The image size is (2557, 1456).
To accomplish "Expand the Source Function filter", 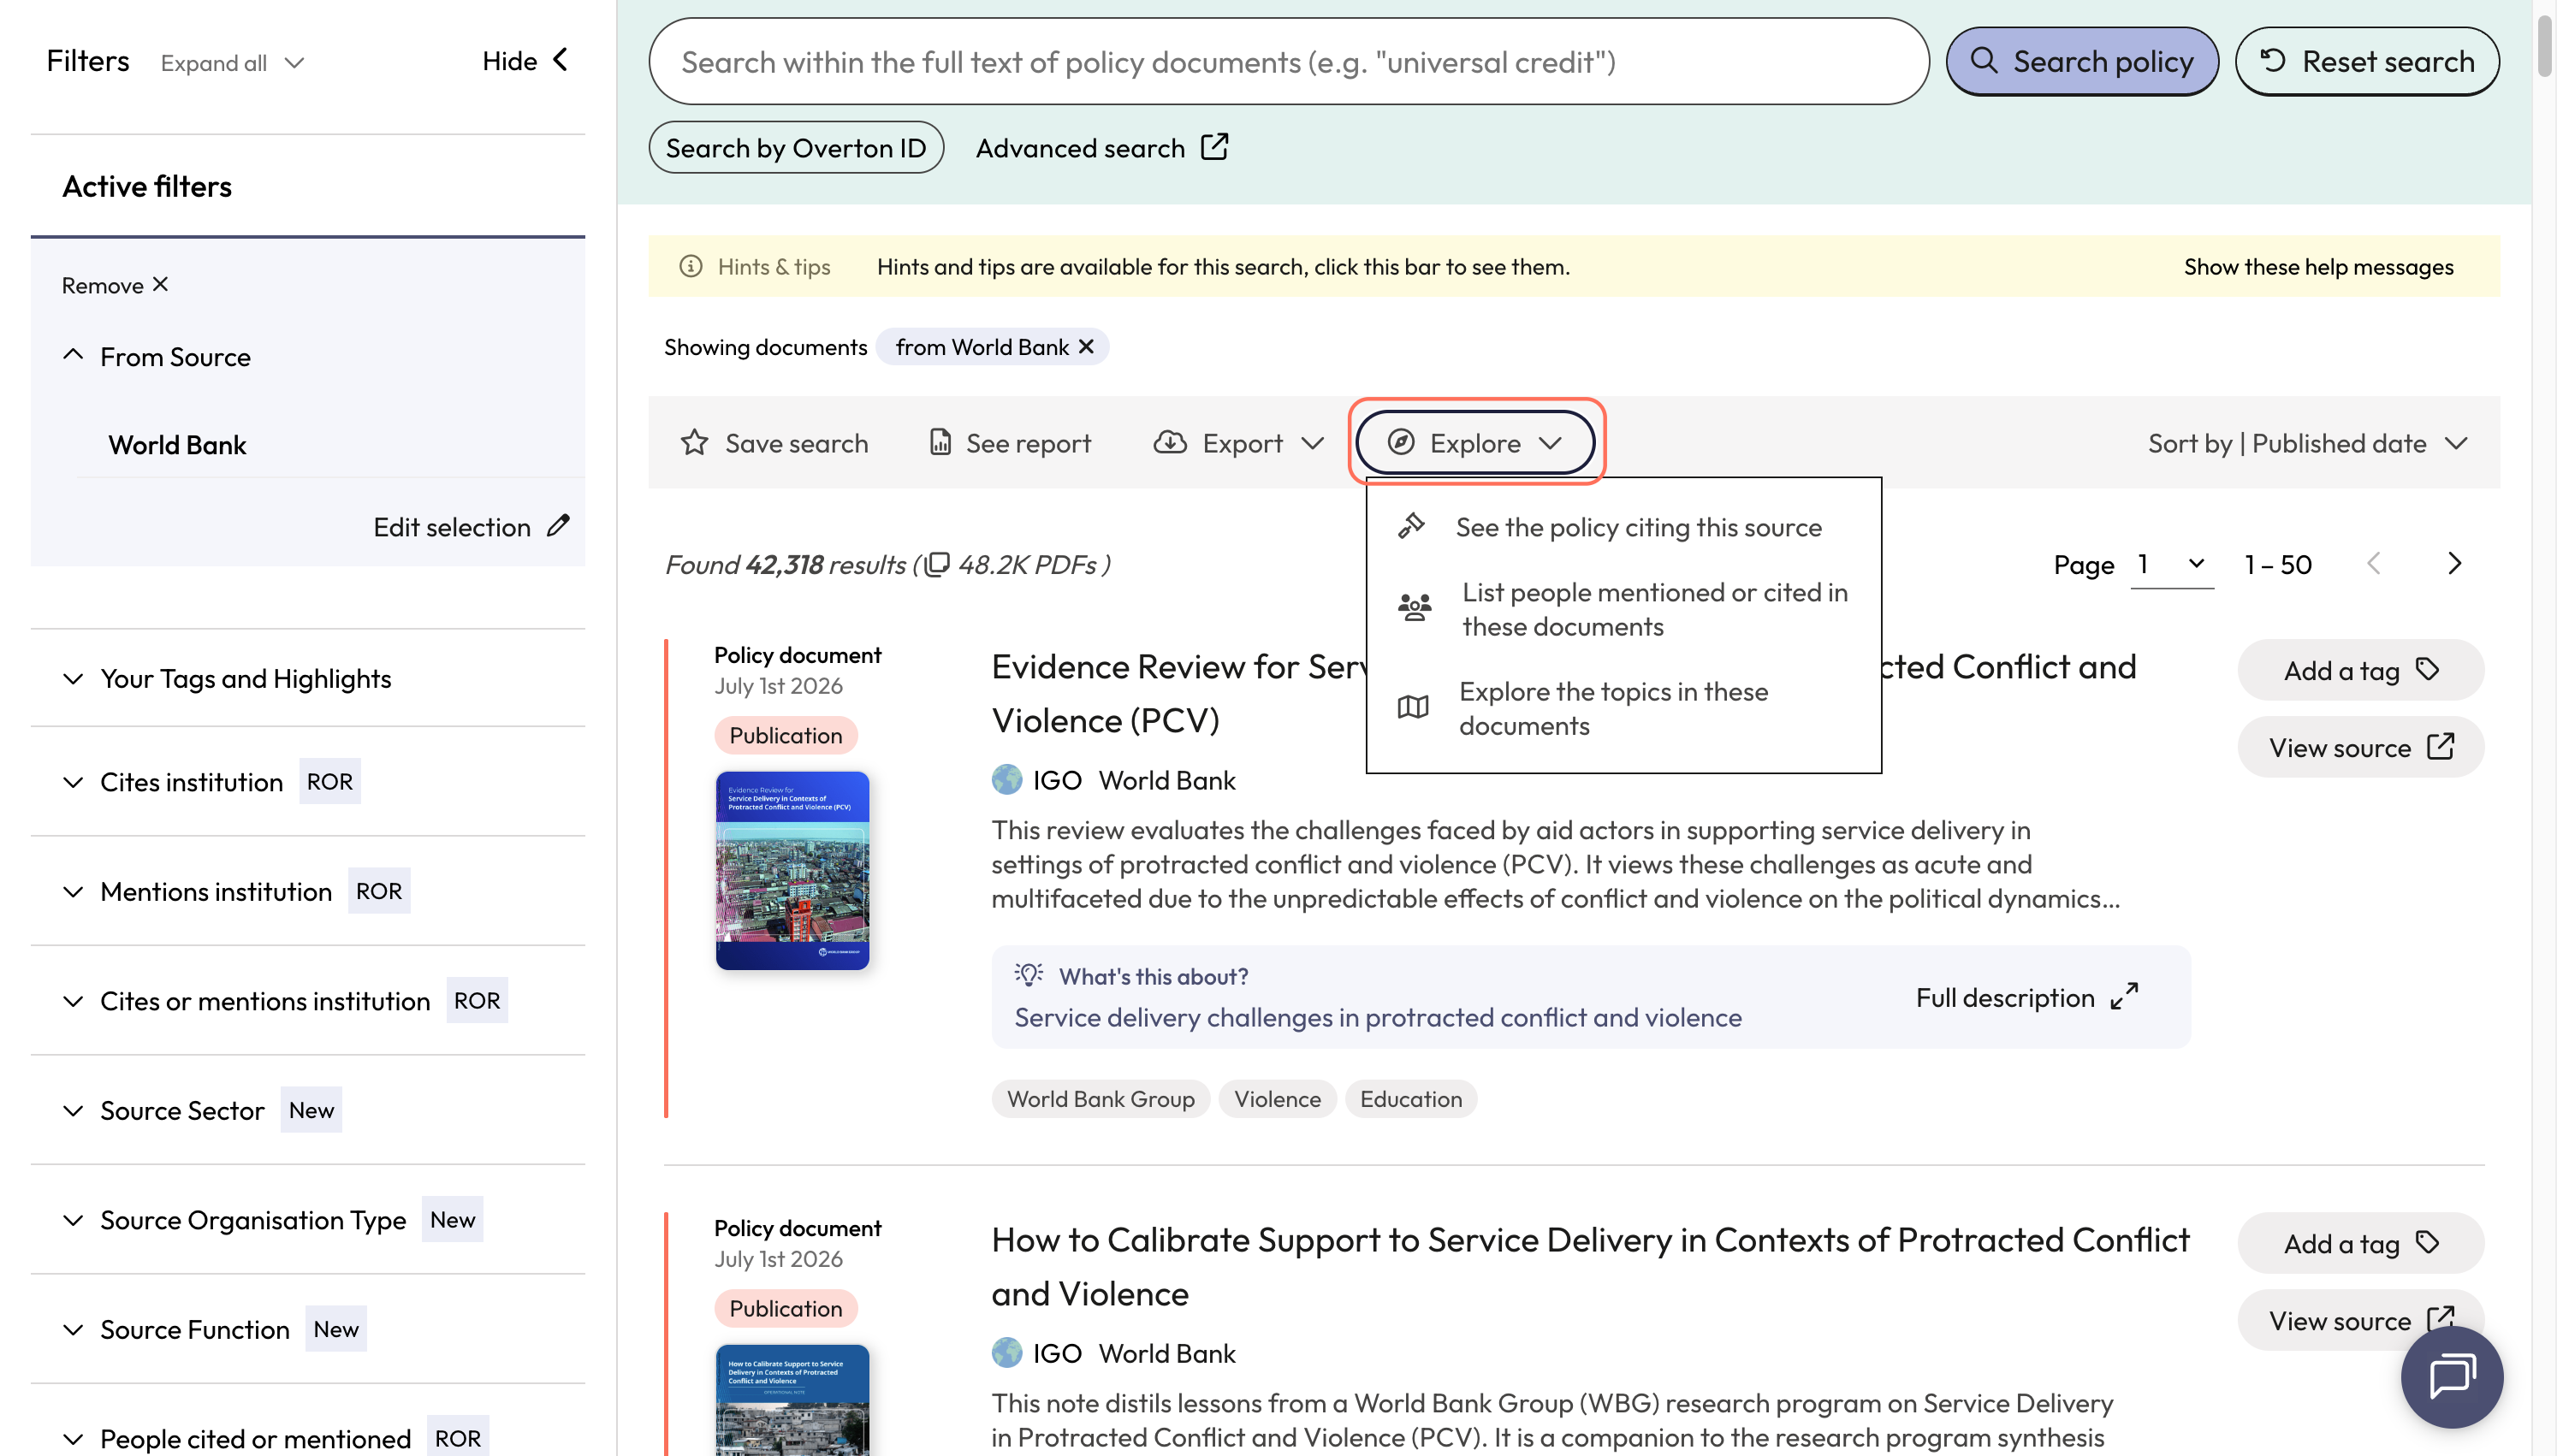I will click(x=73, y=1329).
